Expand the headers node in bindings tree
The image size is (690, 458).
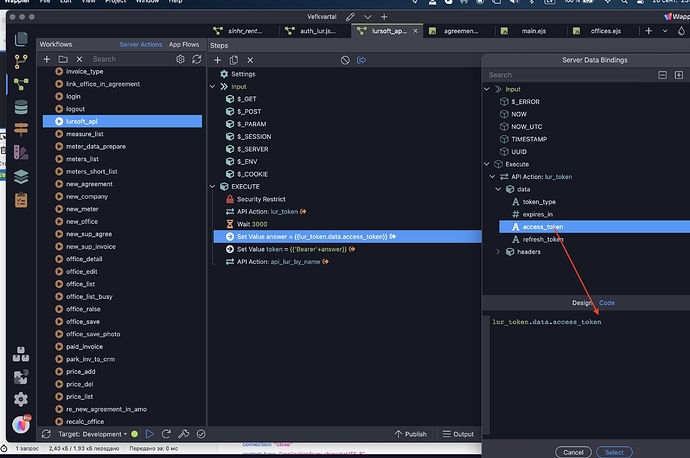(x=498, y=252)
